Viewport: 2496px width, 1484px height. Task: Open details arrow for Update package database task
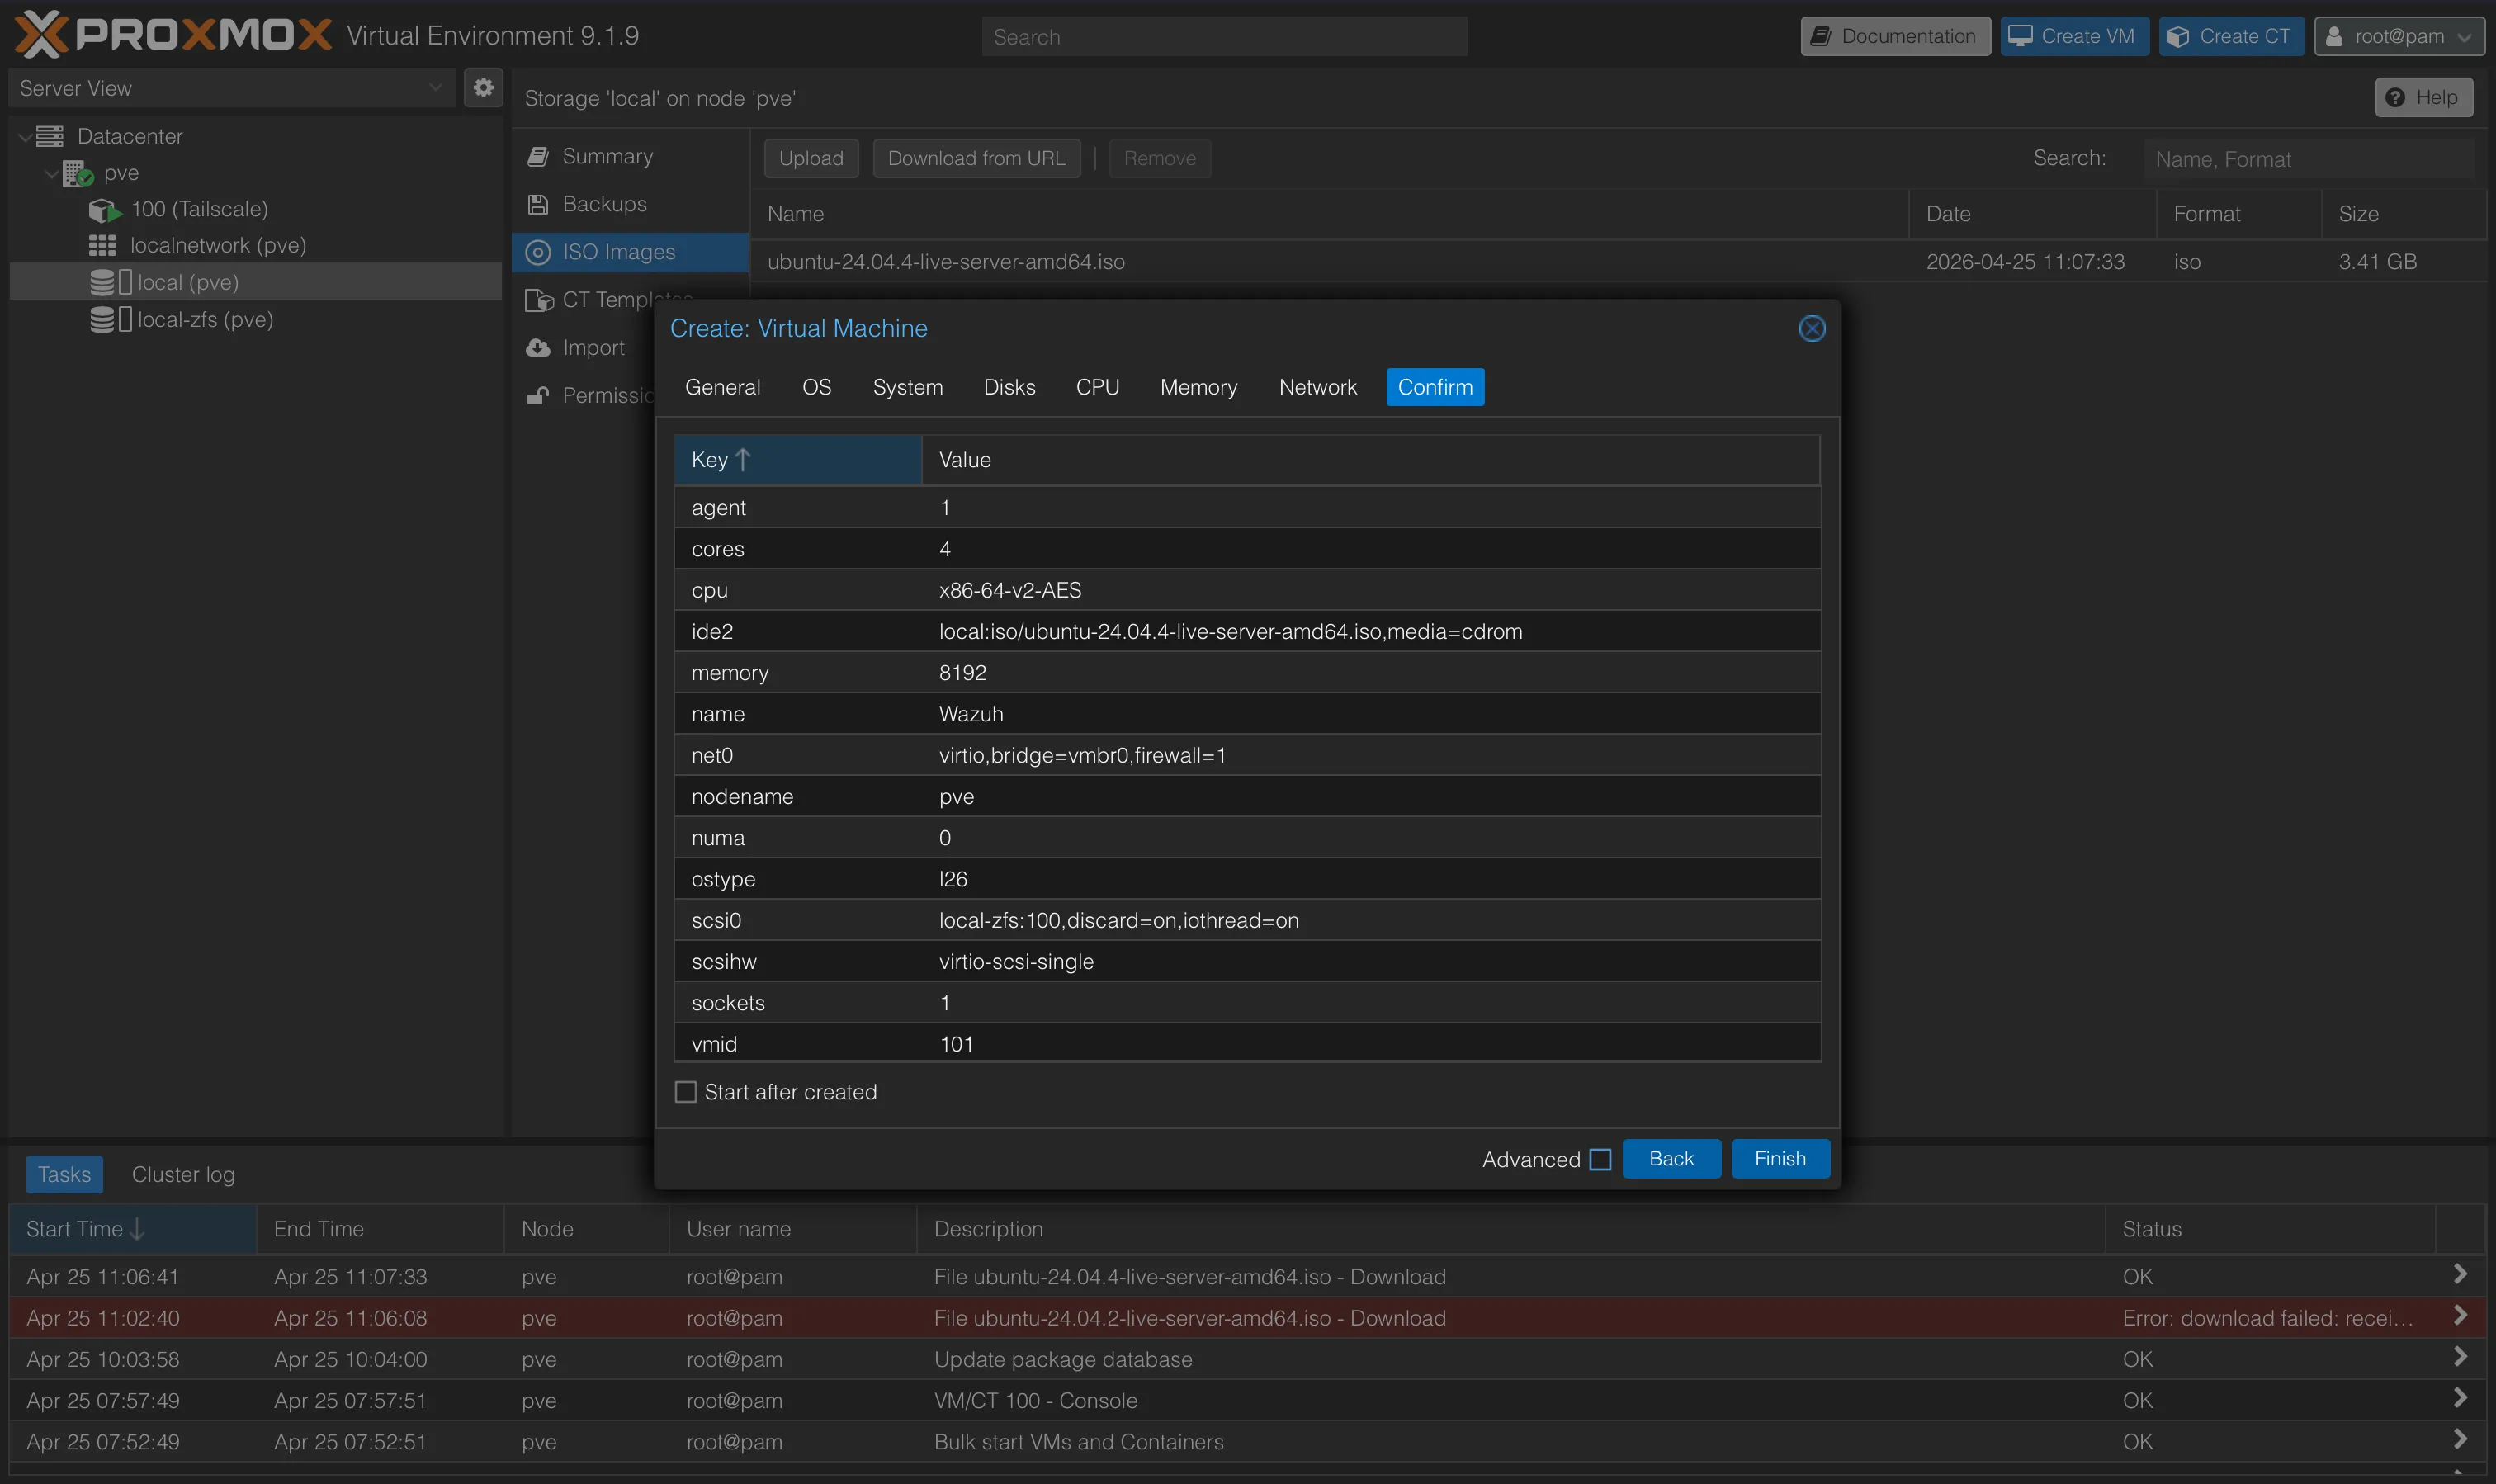pyautogui.click(x=2460, y=1357)
